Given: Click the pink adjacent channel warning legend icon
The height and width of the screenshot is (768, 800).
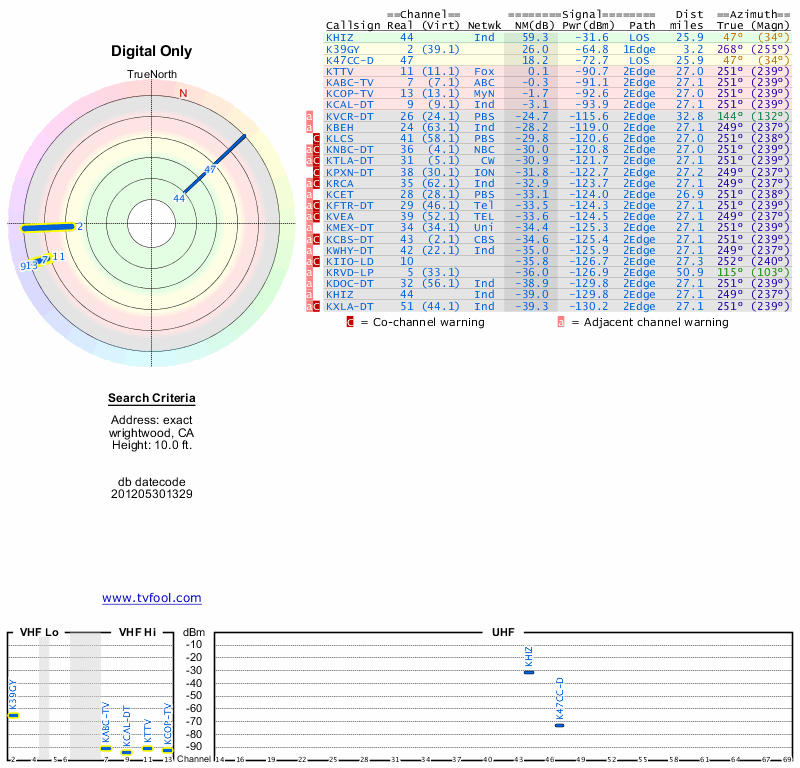Looking at the screenshot, I should (x=561, y=322).
